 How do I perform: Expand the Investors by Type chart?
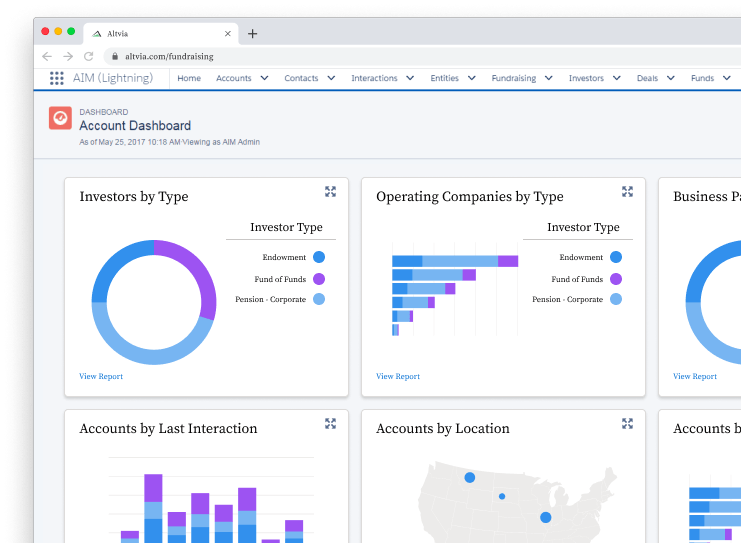pos(330,191)
